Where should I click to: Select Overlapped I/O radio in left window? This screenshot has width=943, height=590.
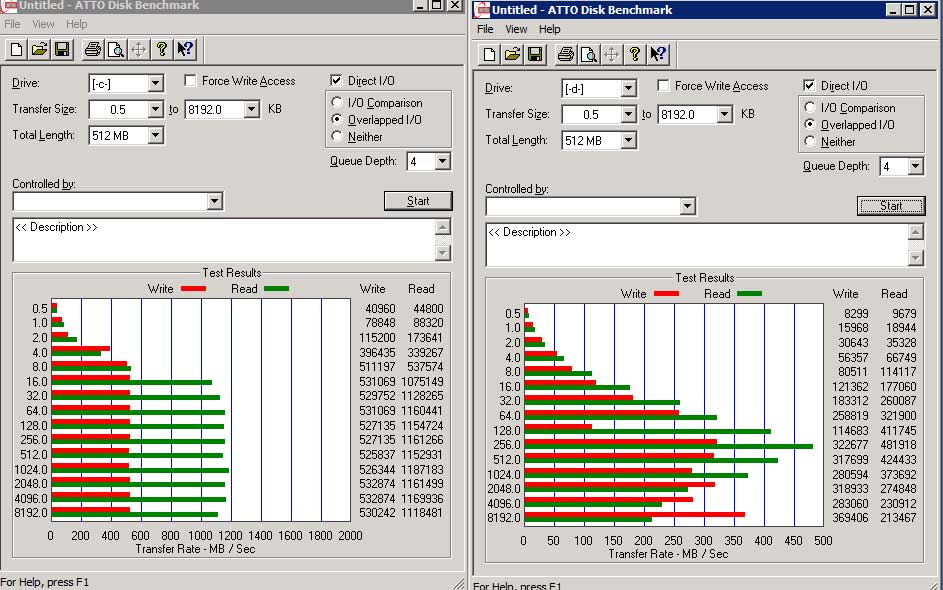pyautogui.click(x=337, y=120)
